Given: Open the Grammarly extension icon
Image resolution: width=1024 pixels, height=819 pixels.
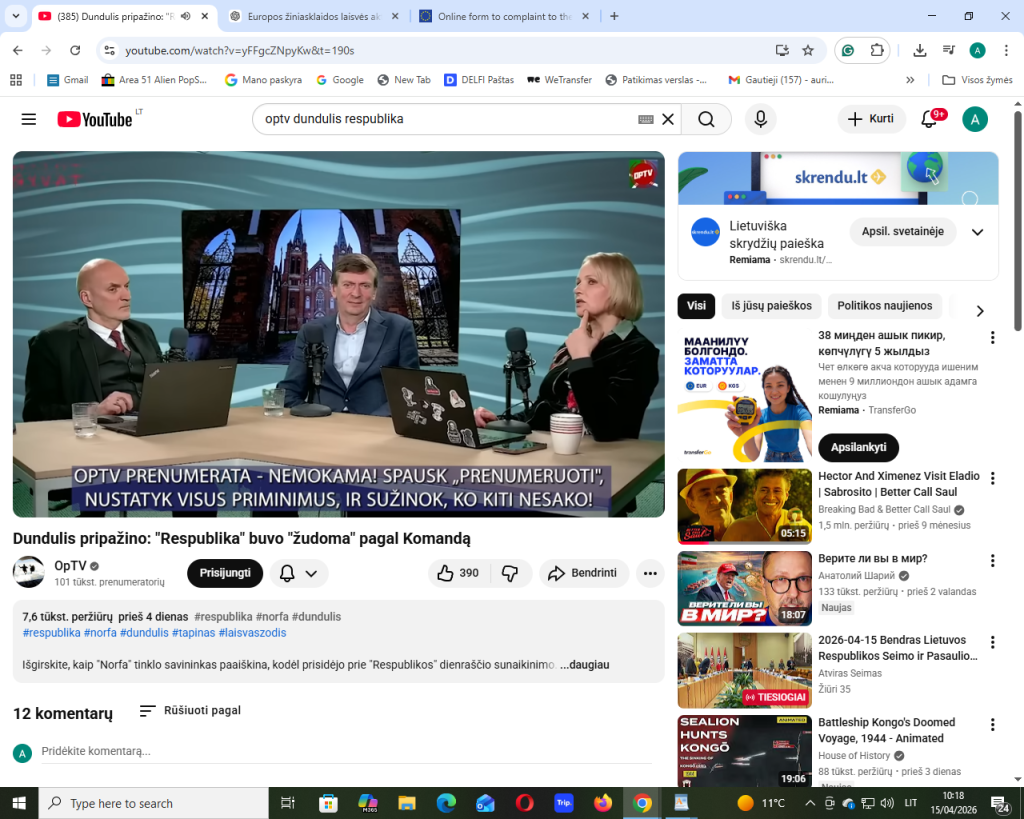Looking at the screenshot, I should tap(848, 50).
